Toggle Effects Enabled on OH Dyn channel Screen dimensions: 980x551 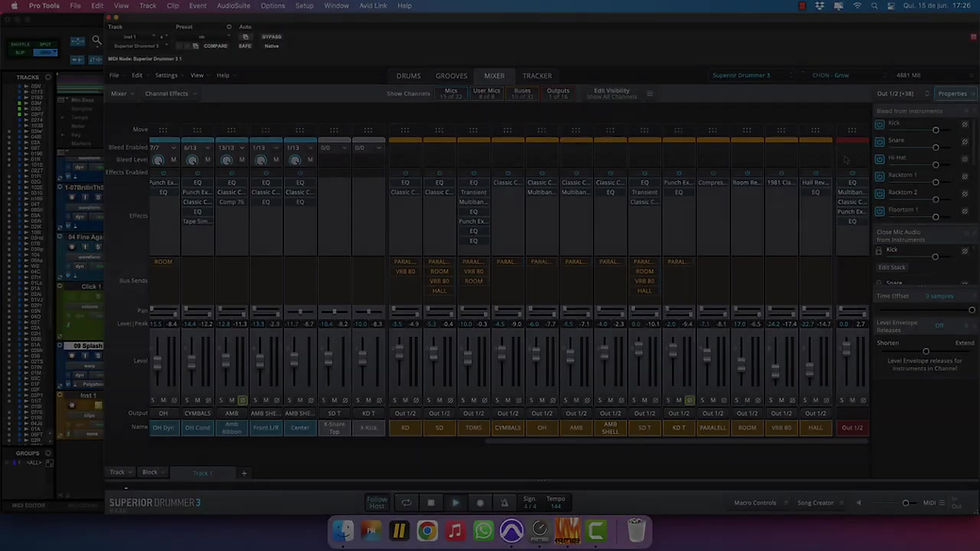click(163, 173)
